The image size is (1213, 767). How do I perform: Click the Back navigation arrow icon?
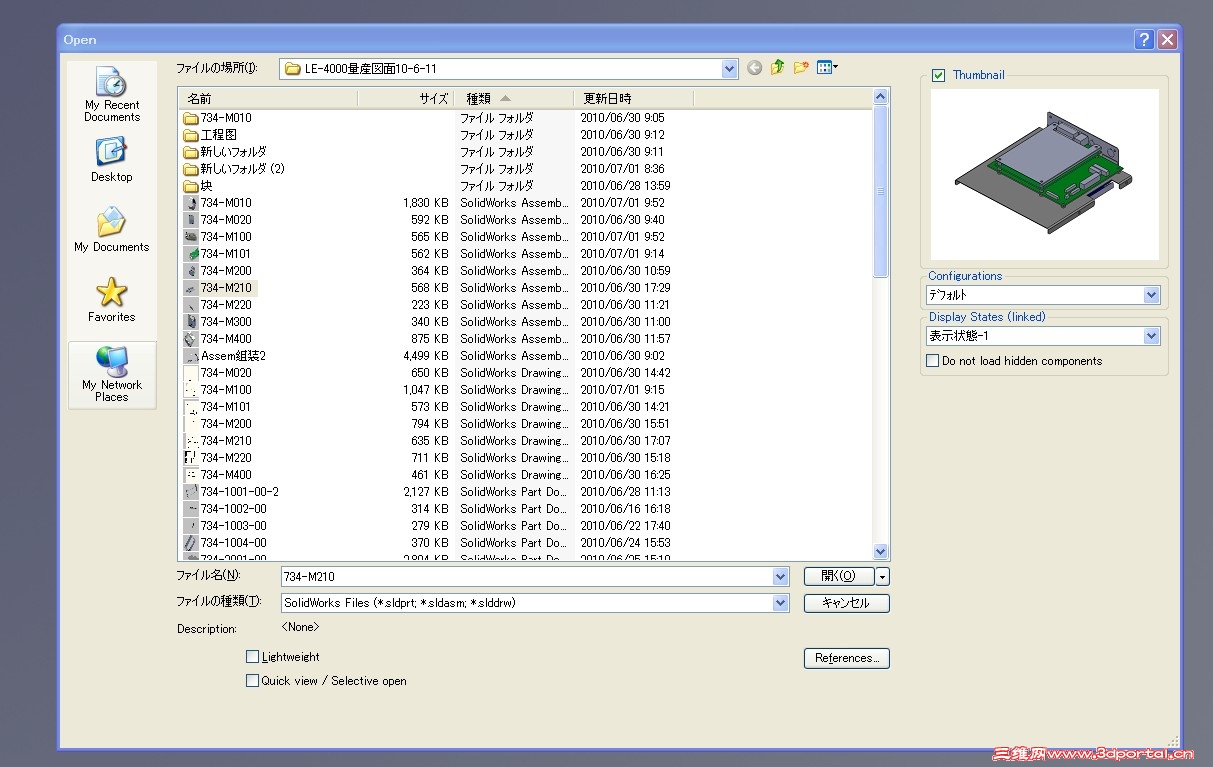pyautogui.click(x=754, y=68)
